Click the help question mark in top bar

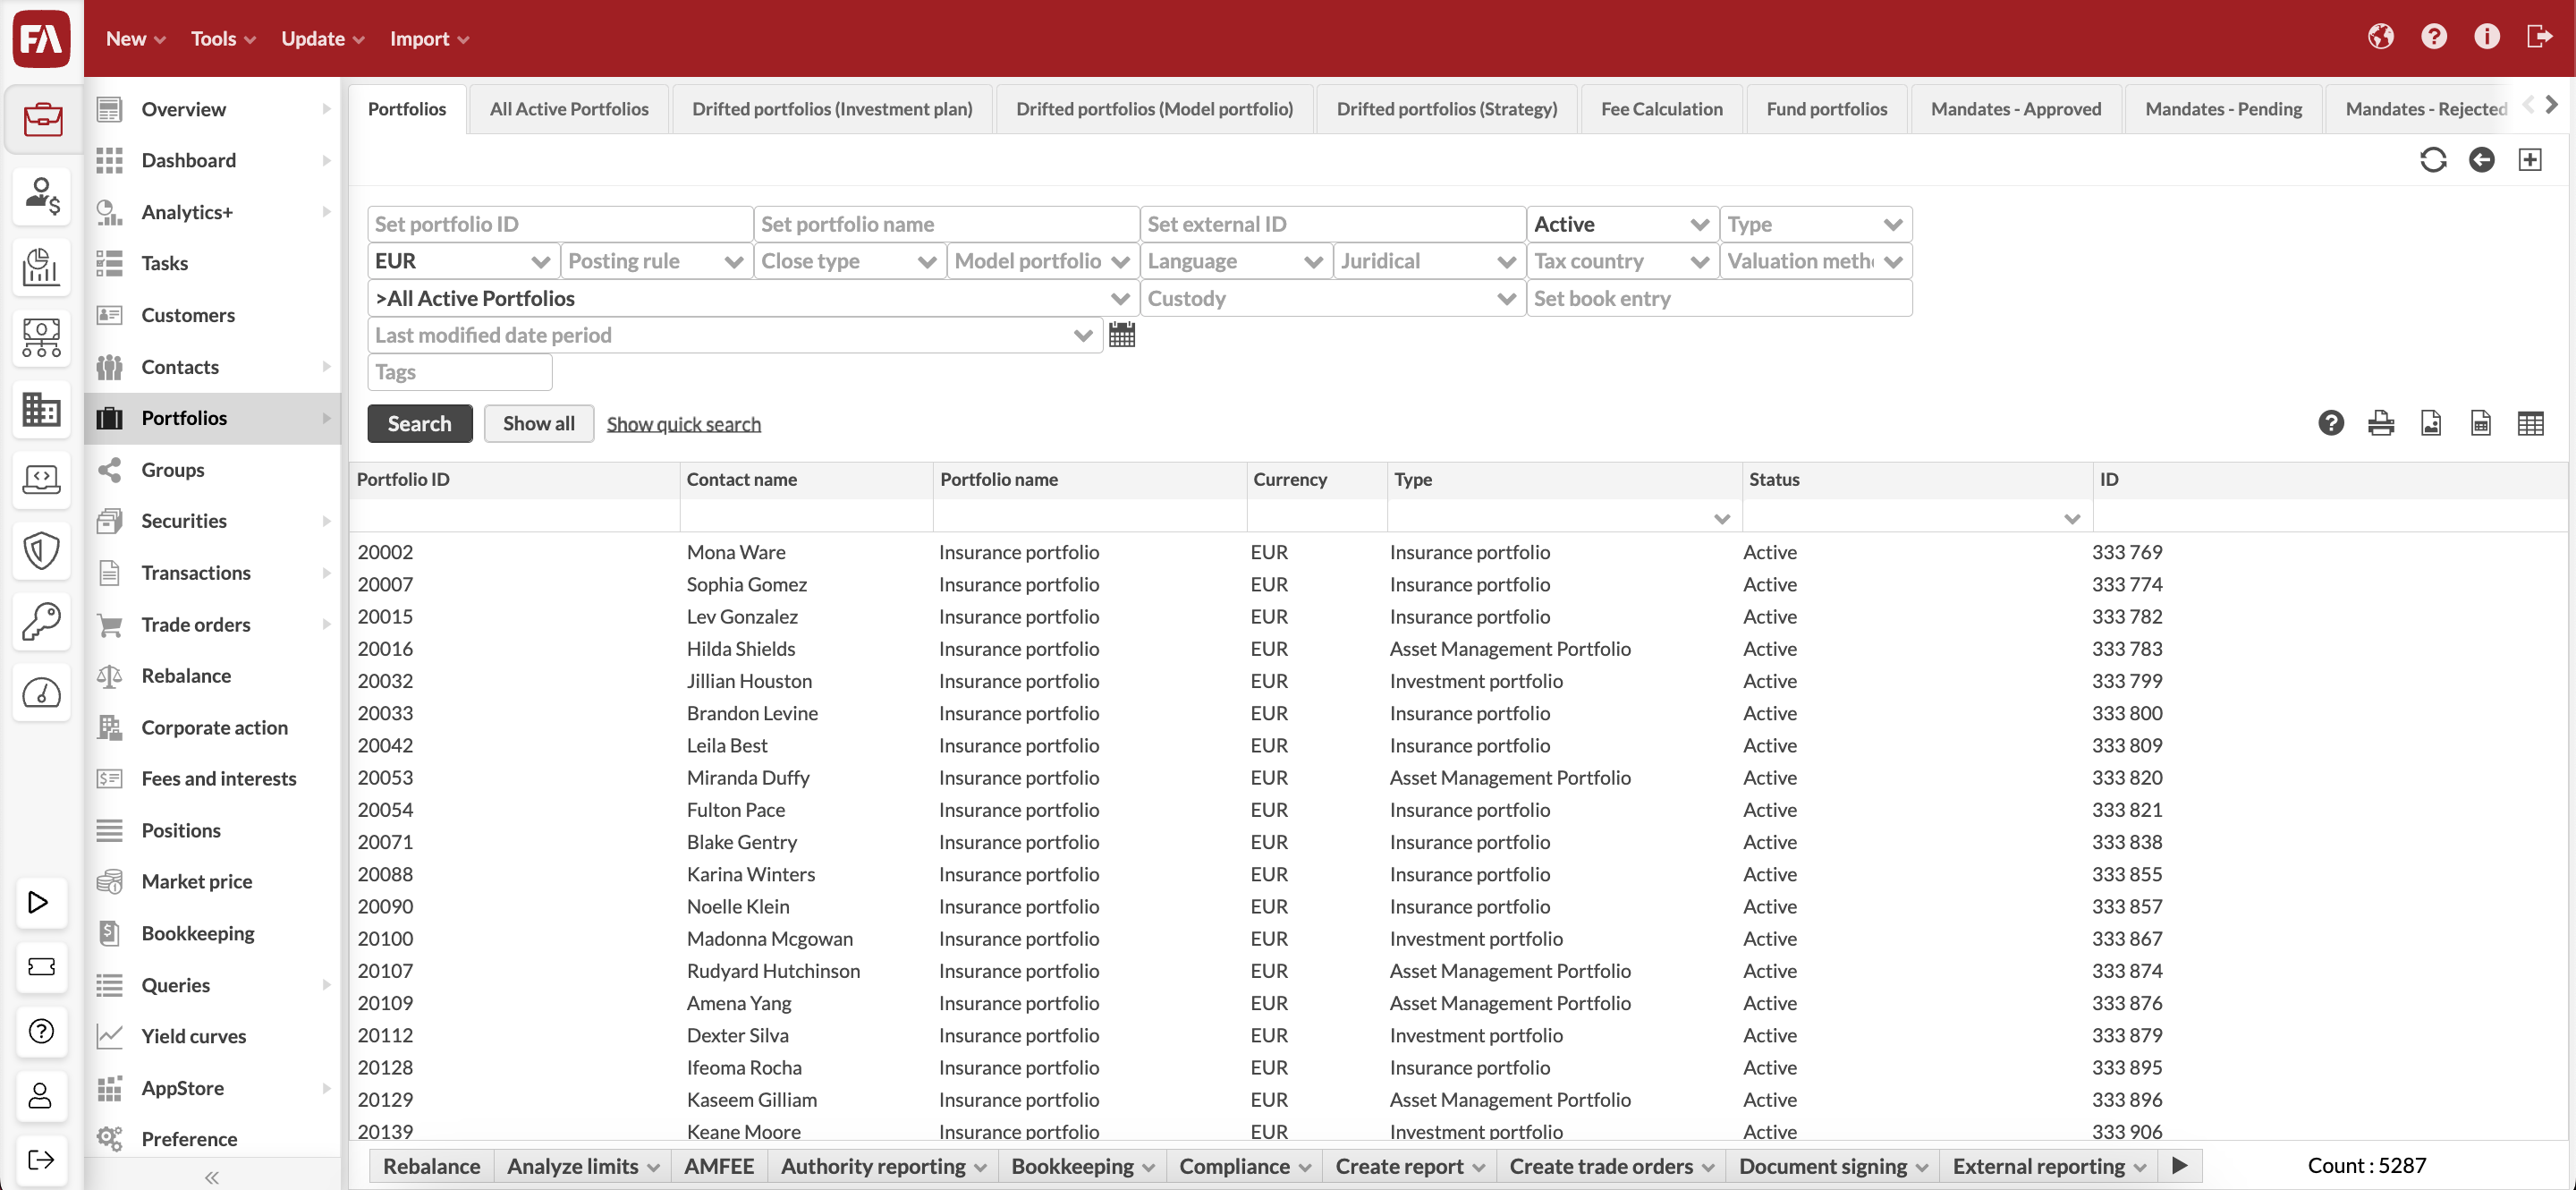point(2434,37)
